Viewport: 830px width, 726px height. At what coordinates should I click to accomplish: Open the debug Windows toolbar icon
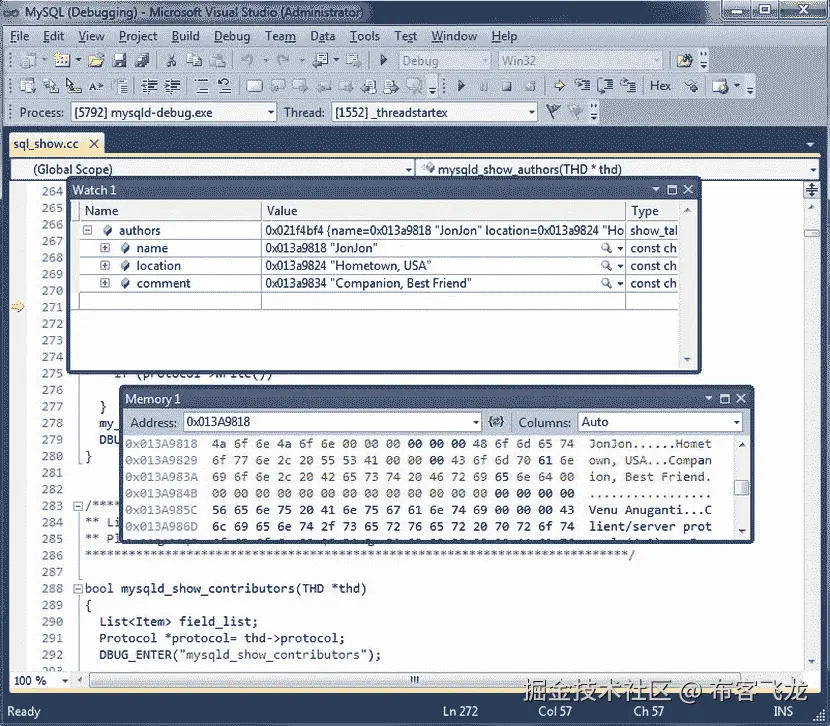720,86
